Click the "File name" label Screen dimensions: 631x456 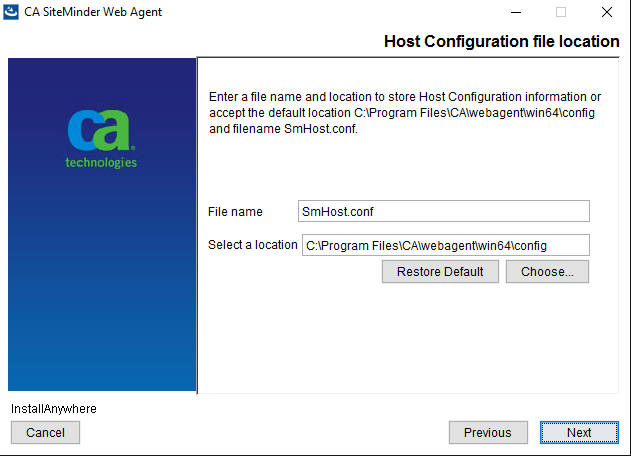pyautogui.click(x=235, y=212)
